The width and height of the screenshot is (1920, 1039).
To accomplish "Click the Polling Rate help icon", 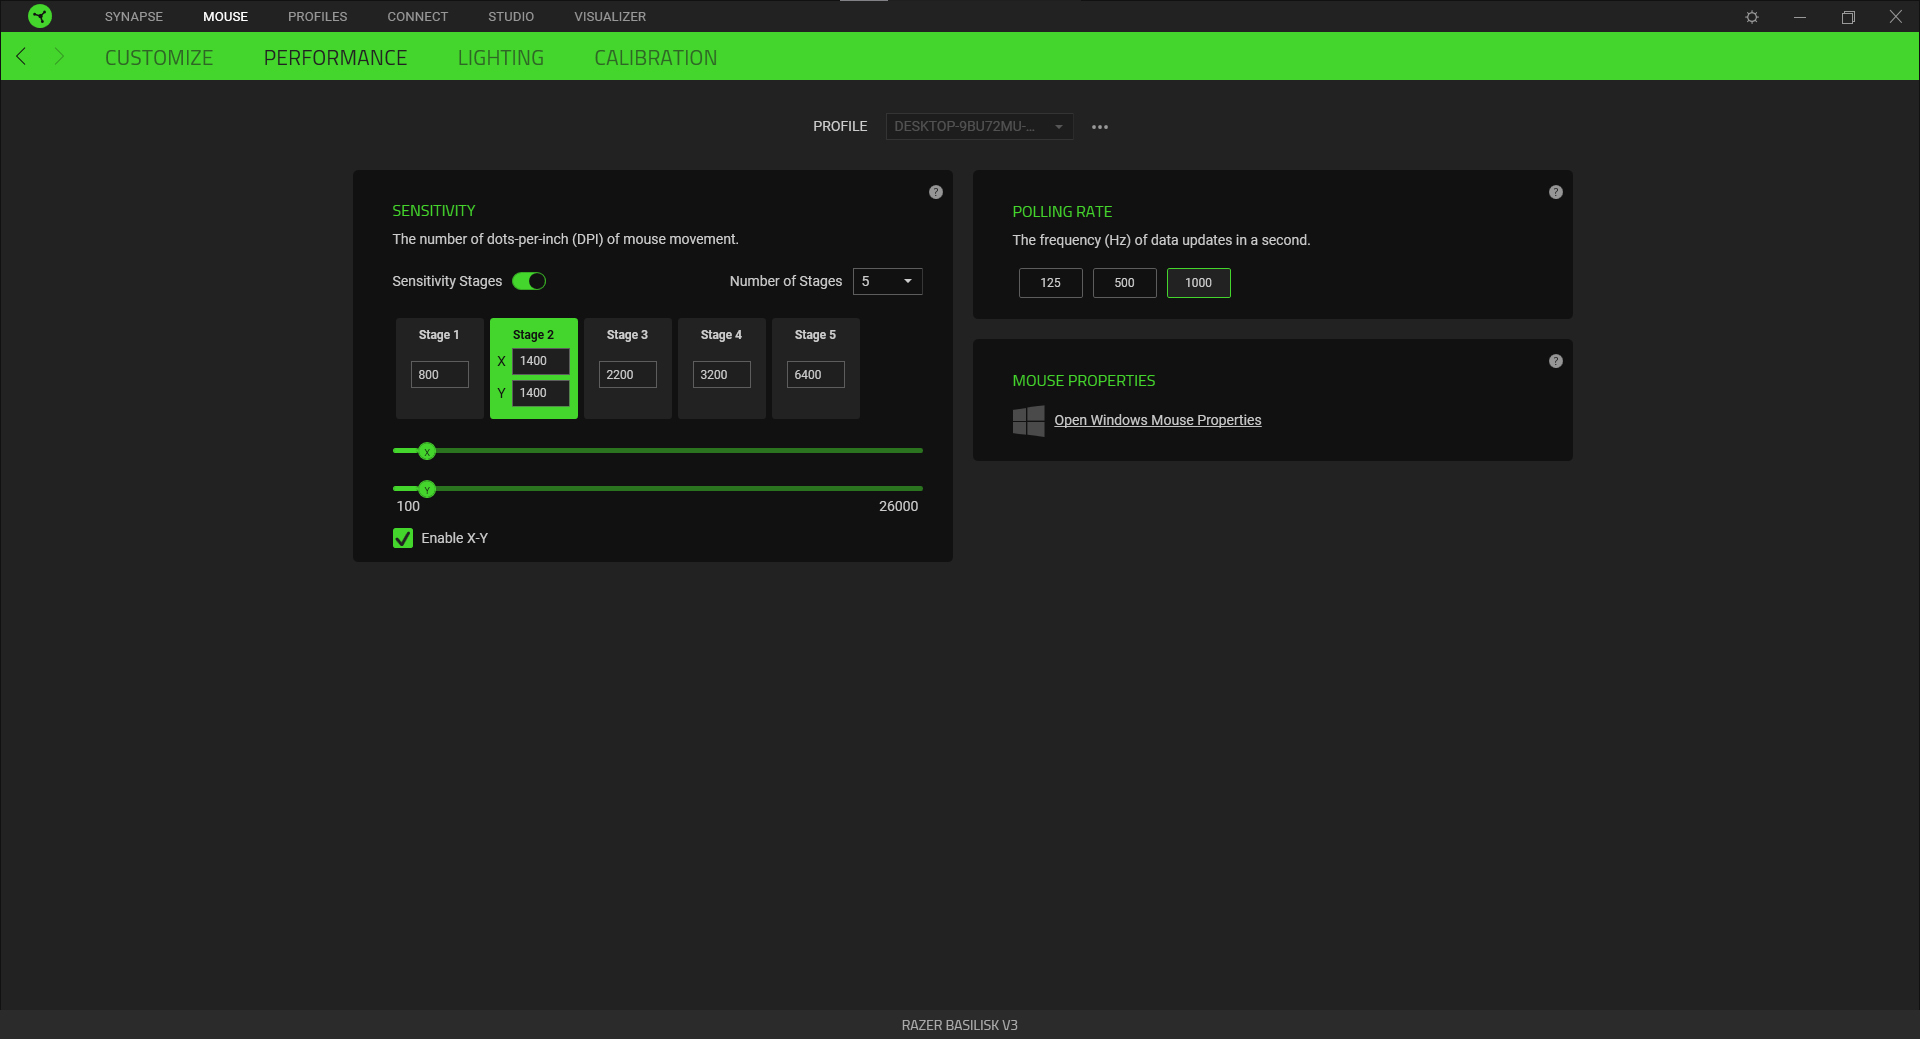I will (x=1555, y=192).
